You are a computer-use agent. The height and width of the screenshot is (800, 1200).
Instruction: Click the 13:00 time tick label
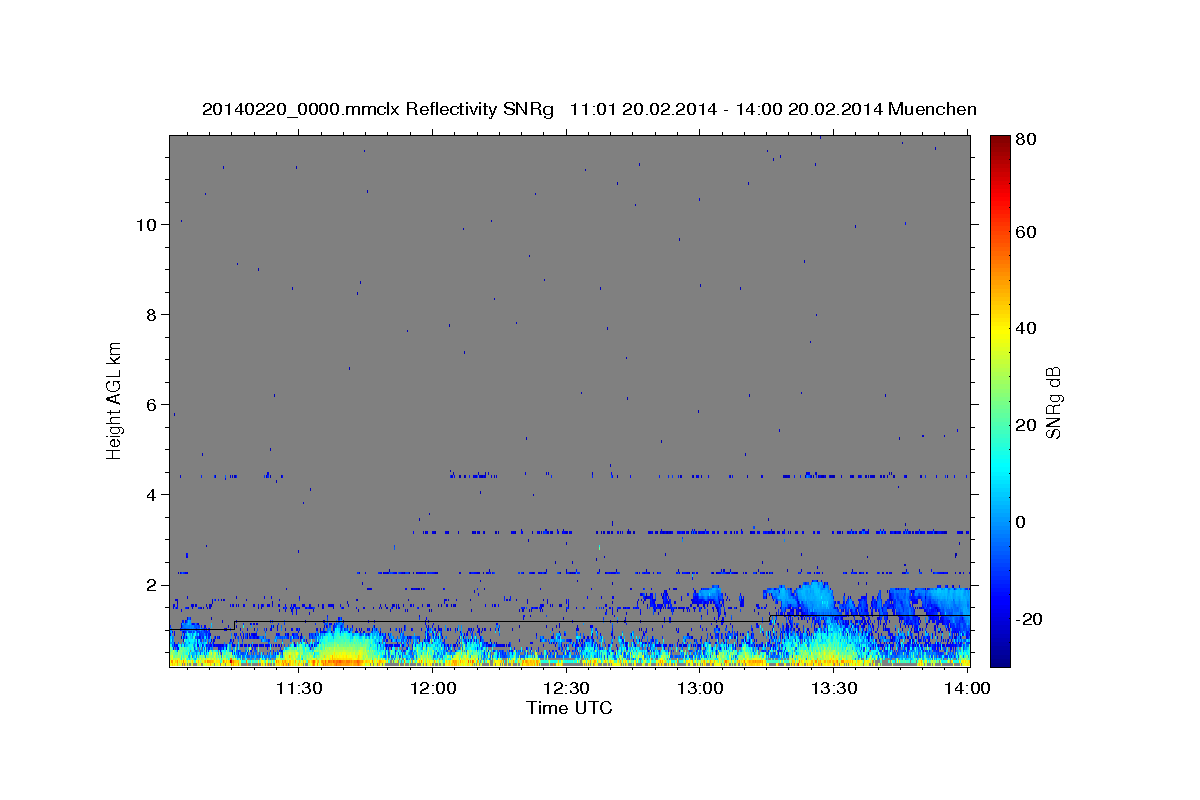coord(700,688)
